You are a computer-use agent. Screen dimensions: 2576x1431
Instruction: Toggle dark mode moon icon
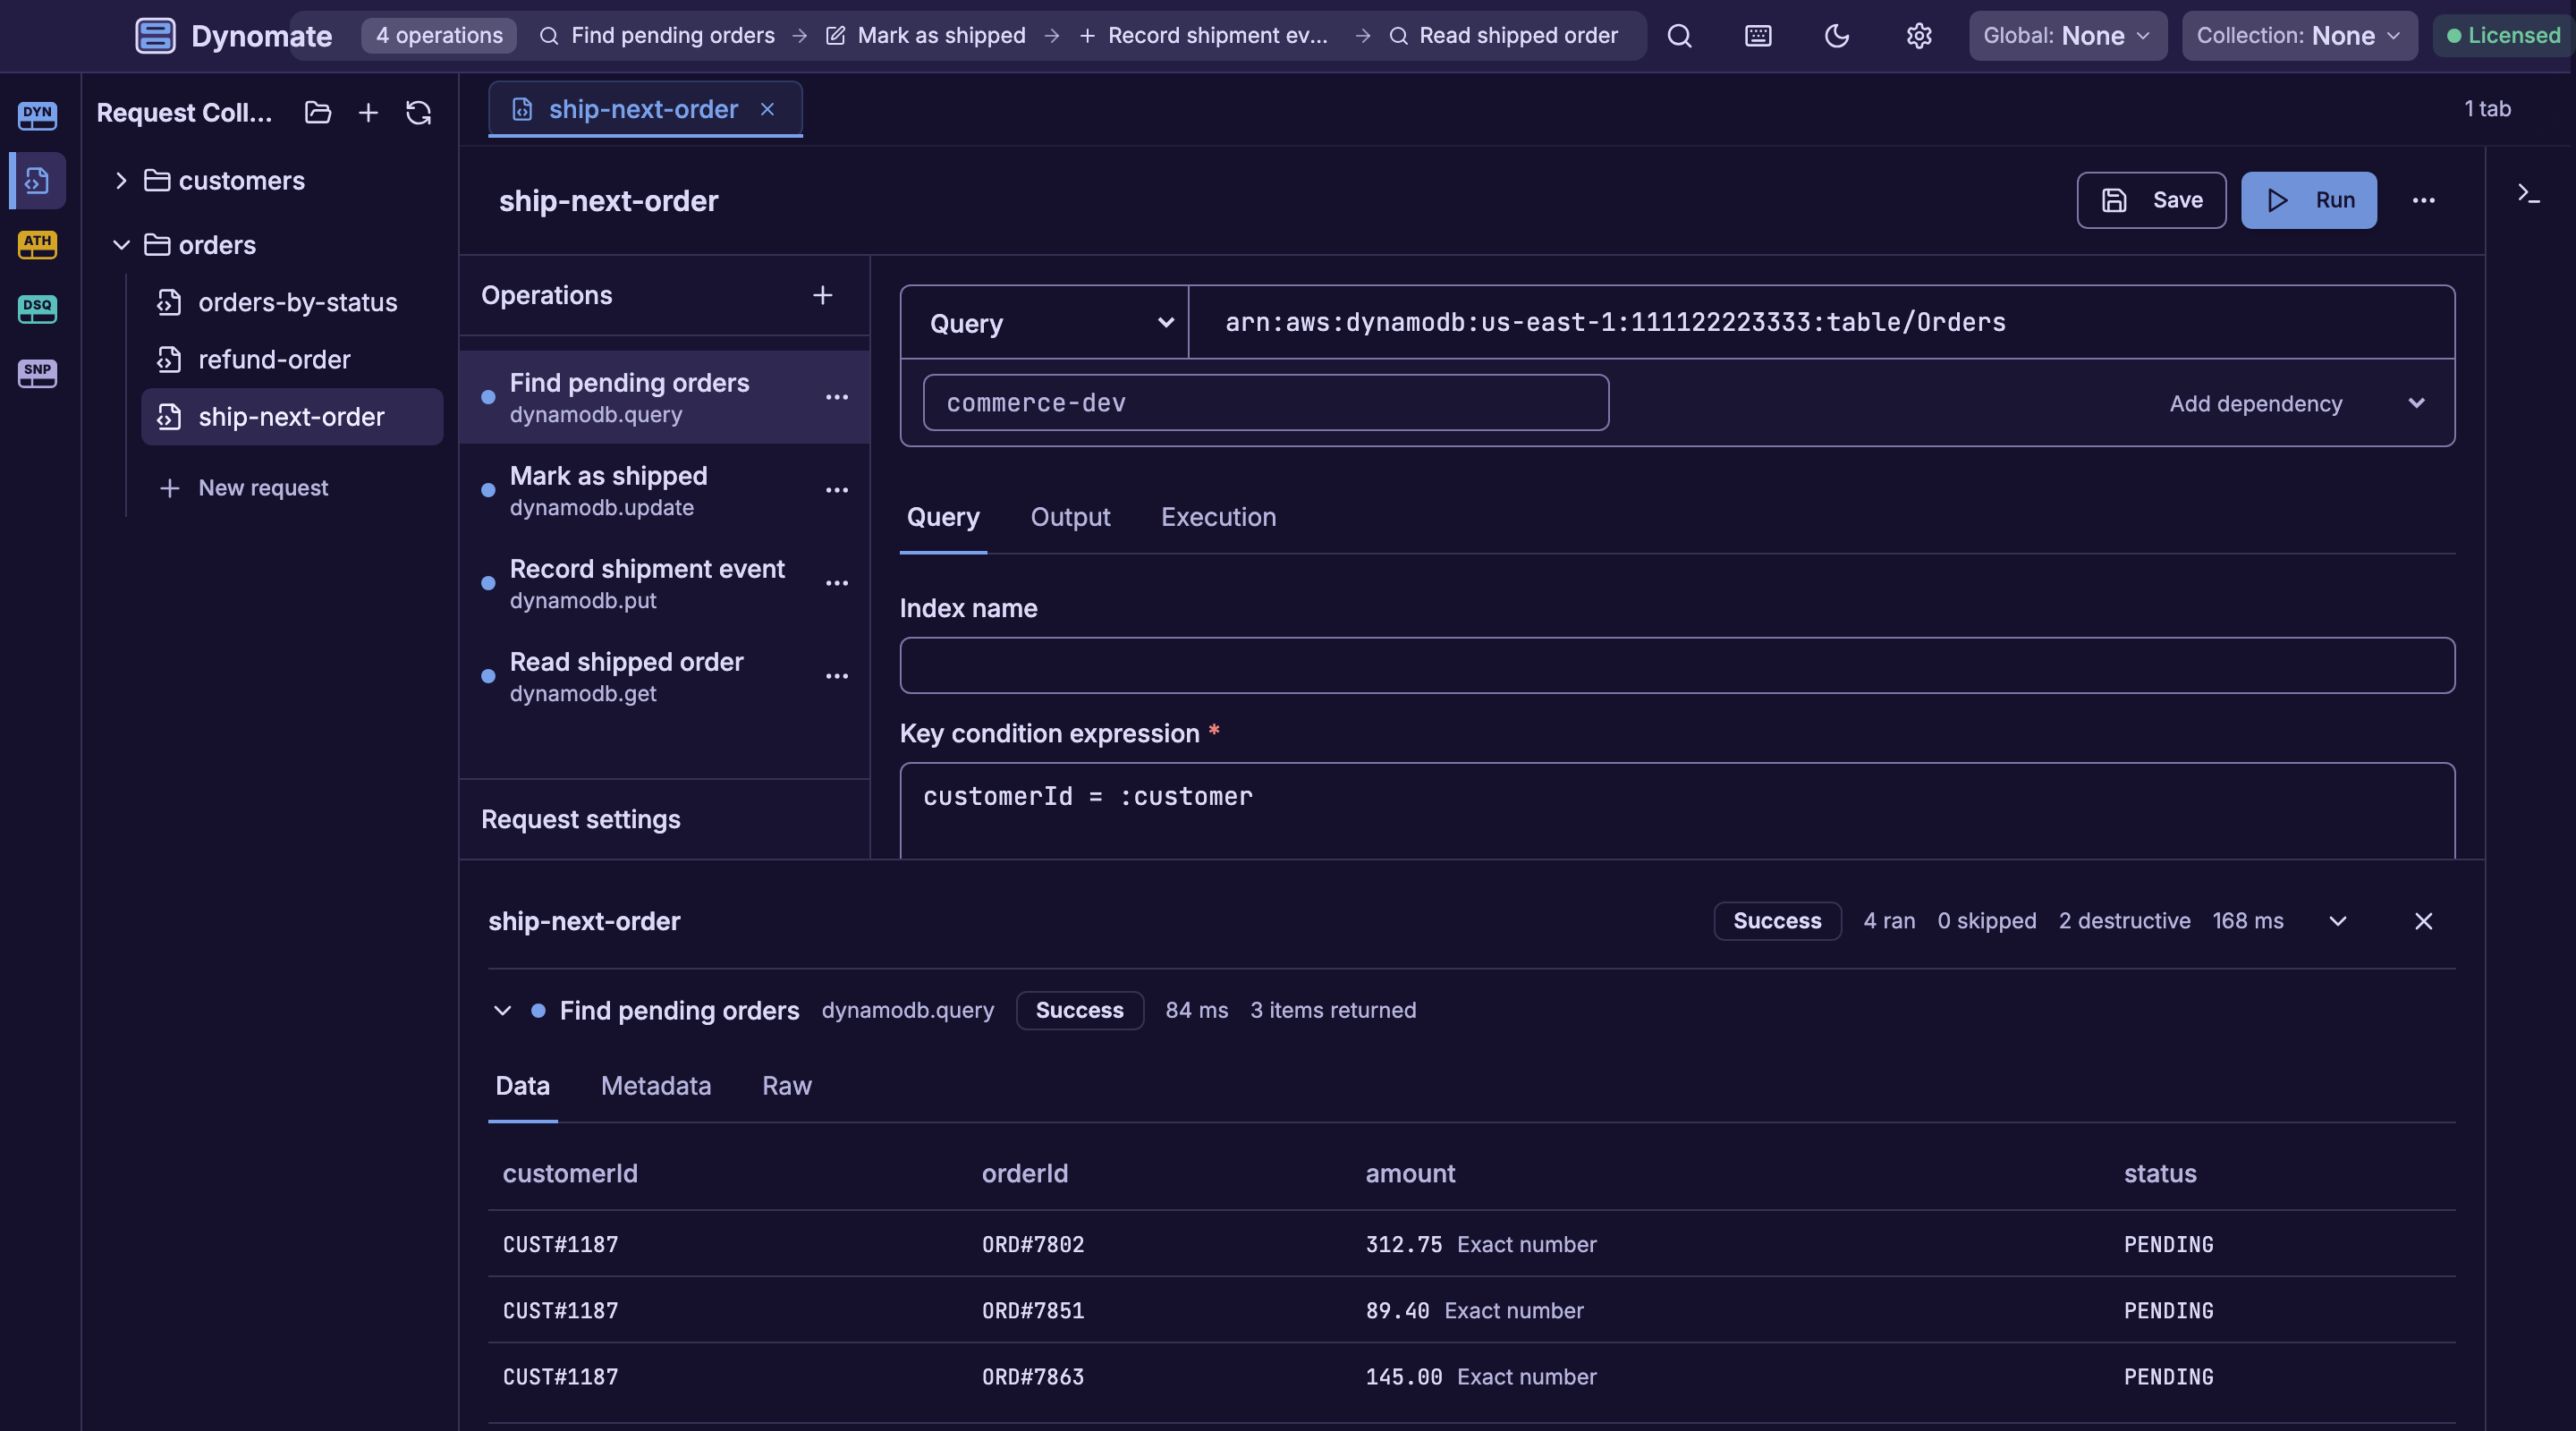tap(1836, 36)
